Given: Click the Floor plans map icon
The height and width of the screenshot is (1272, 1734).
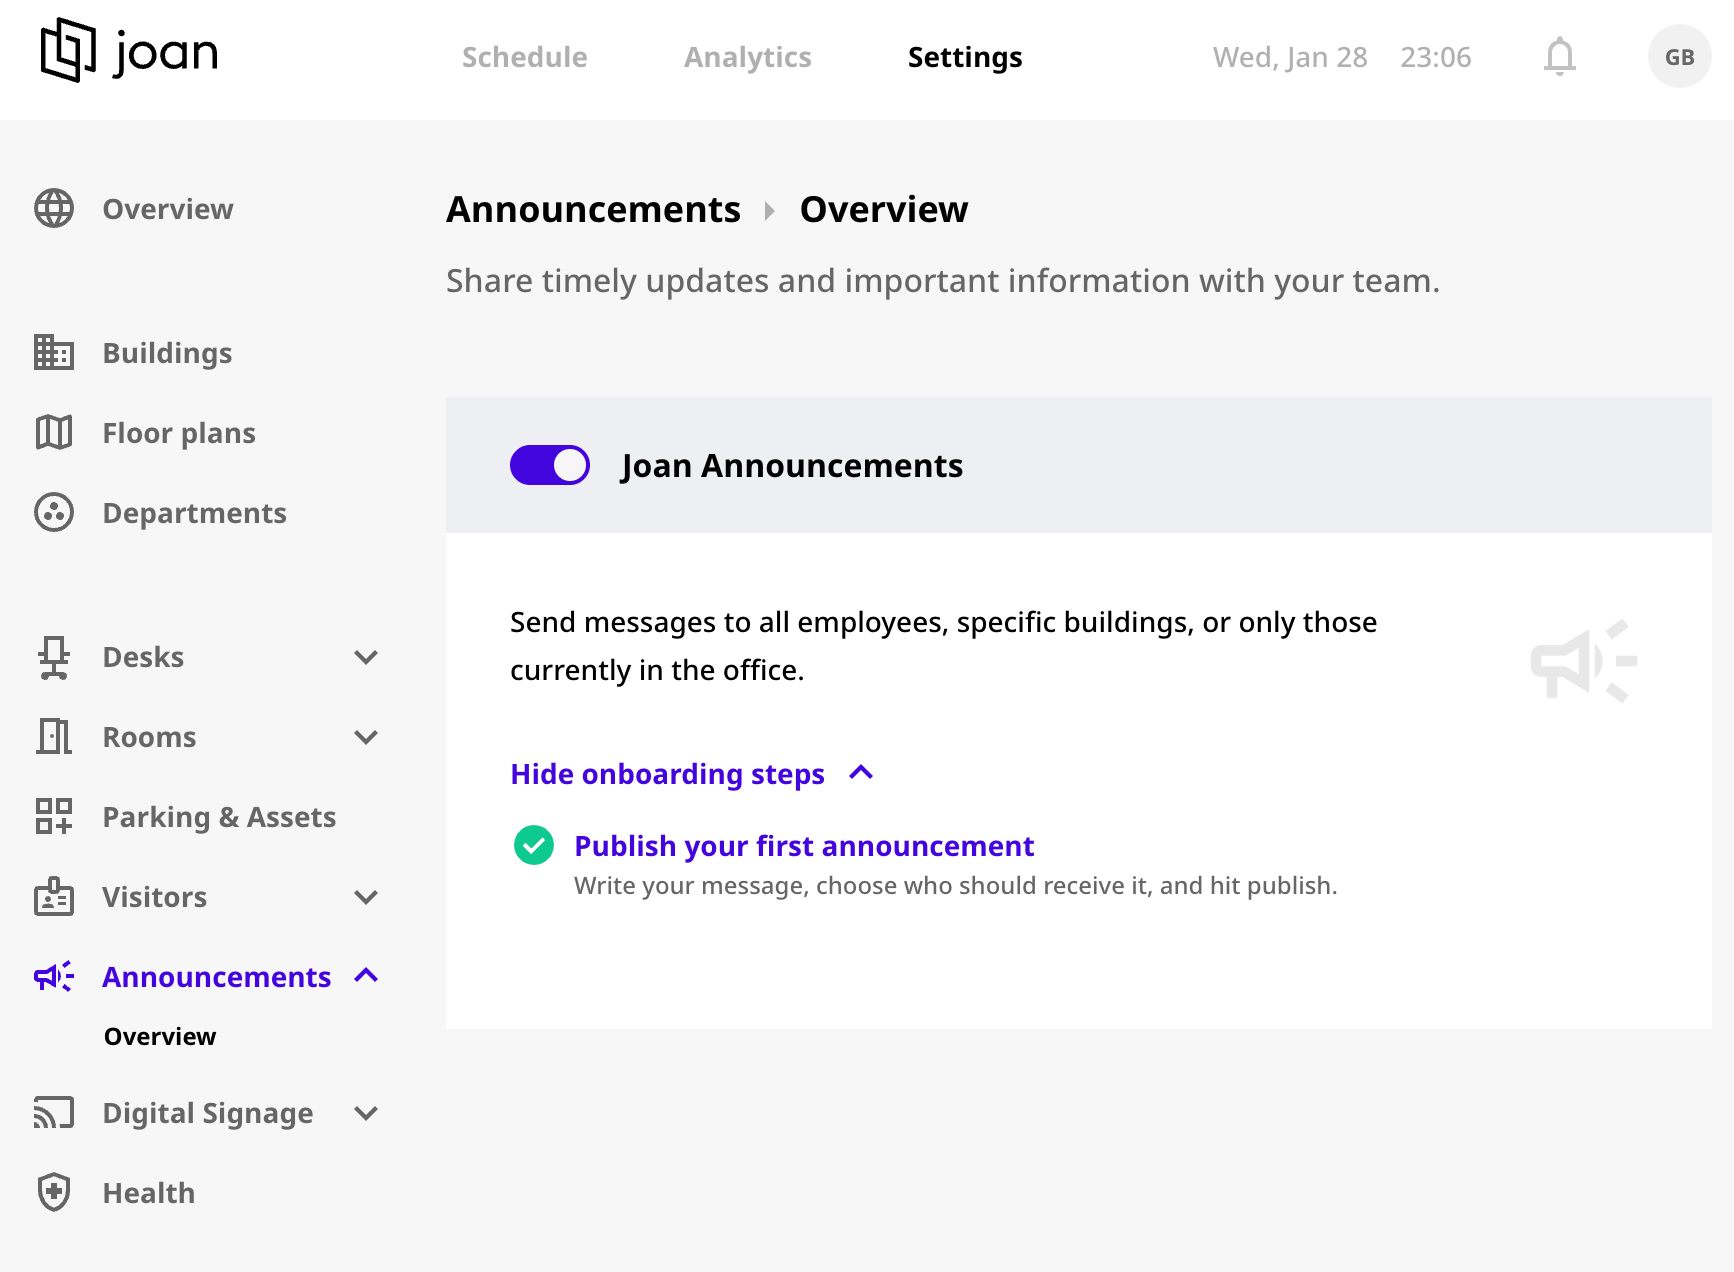Looking at the screenshot, I should click(x=54, y=432).
